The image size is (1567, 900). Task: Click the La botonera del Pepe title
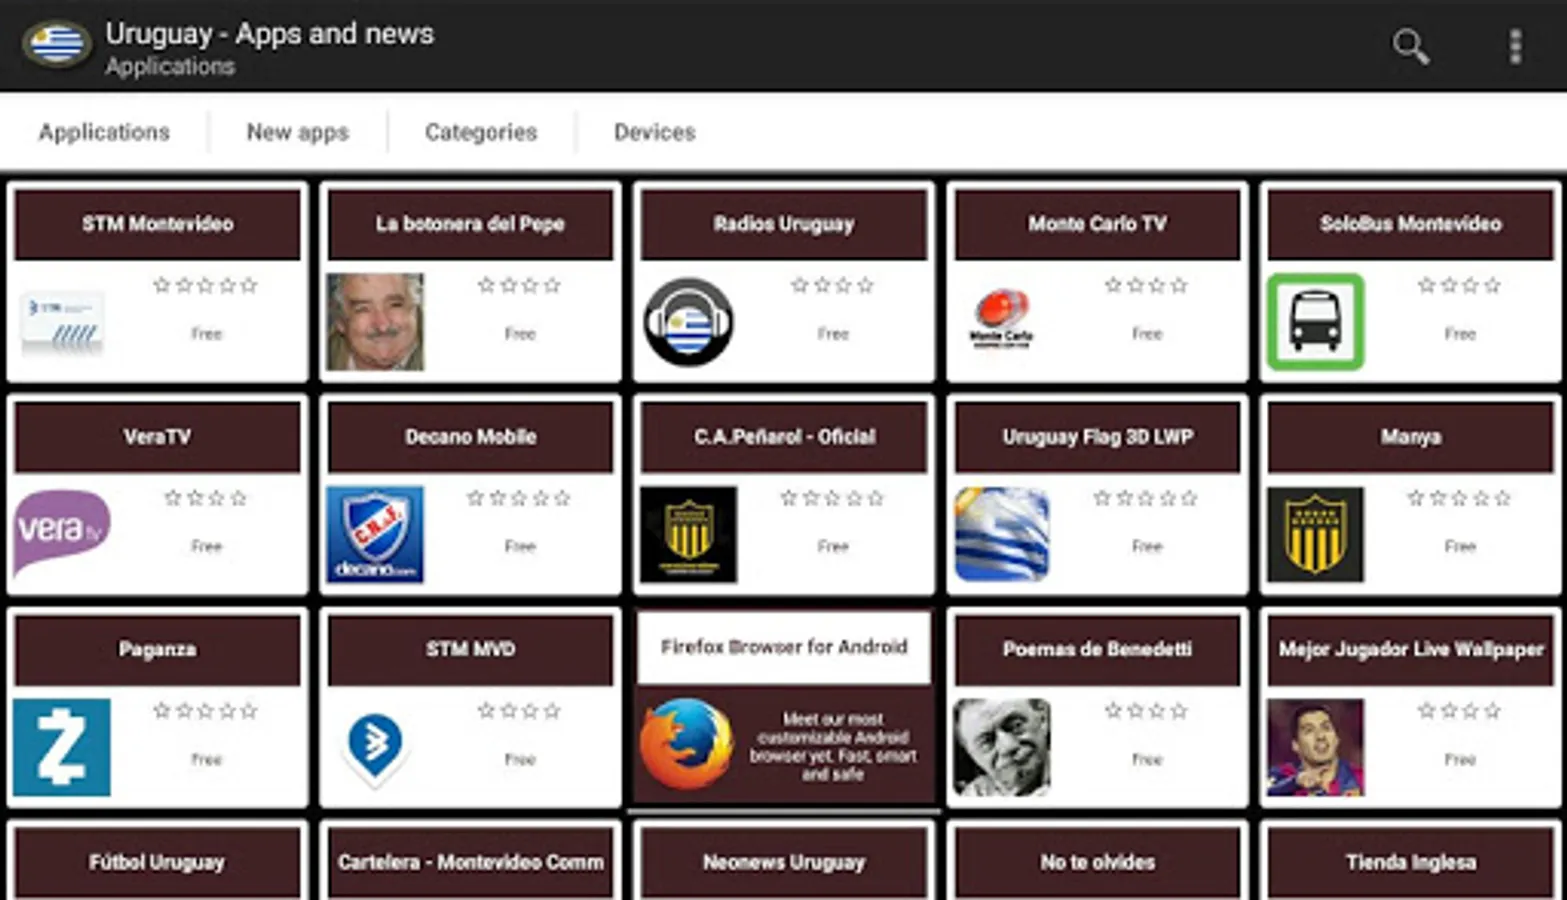point(470,224)
